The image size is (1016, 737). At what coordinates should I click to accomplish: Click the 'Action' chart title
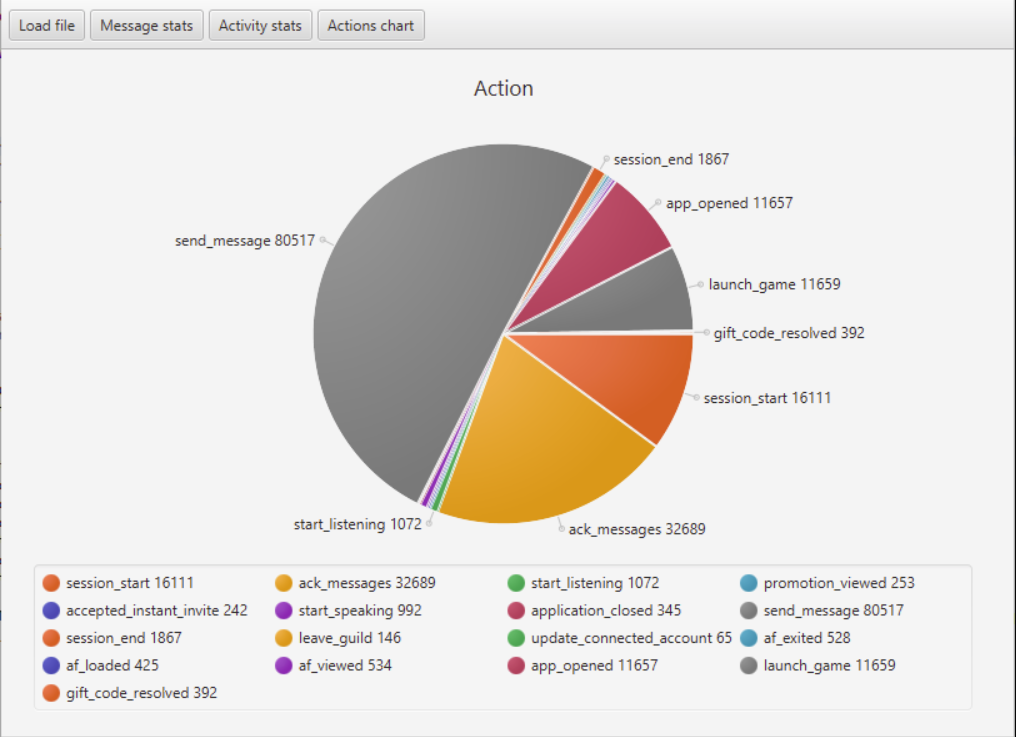[x=503, y=88]
